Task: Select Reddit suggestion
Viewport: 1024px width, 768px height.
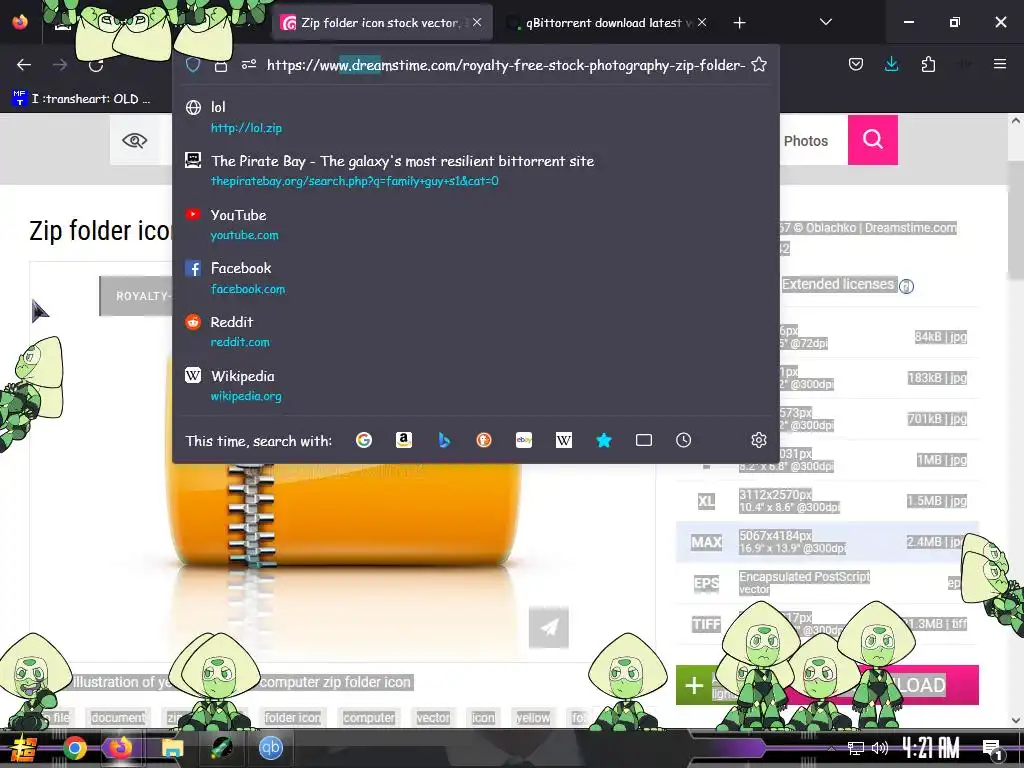Action: [x=476, y=331]
